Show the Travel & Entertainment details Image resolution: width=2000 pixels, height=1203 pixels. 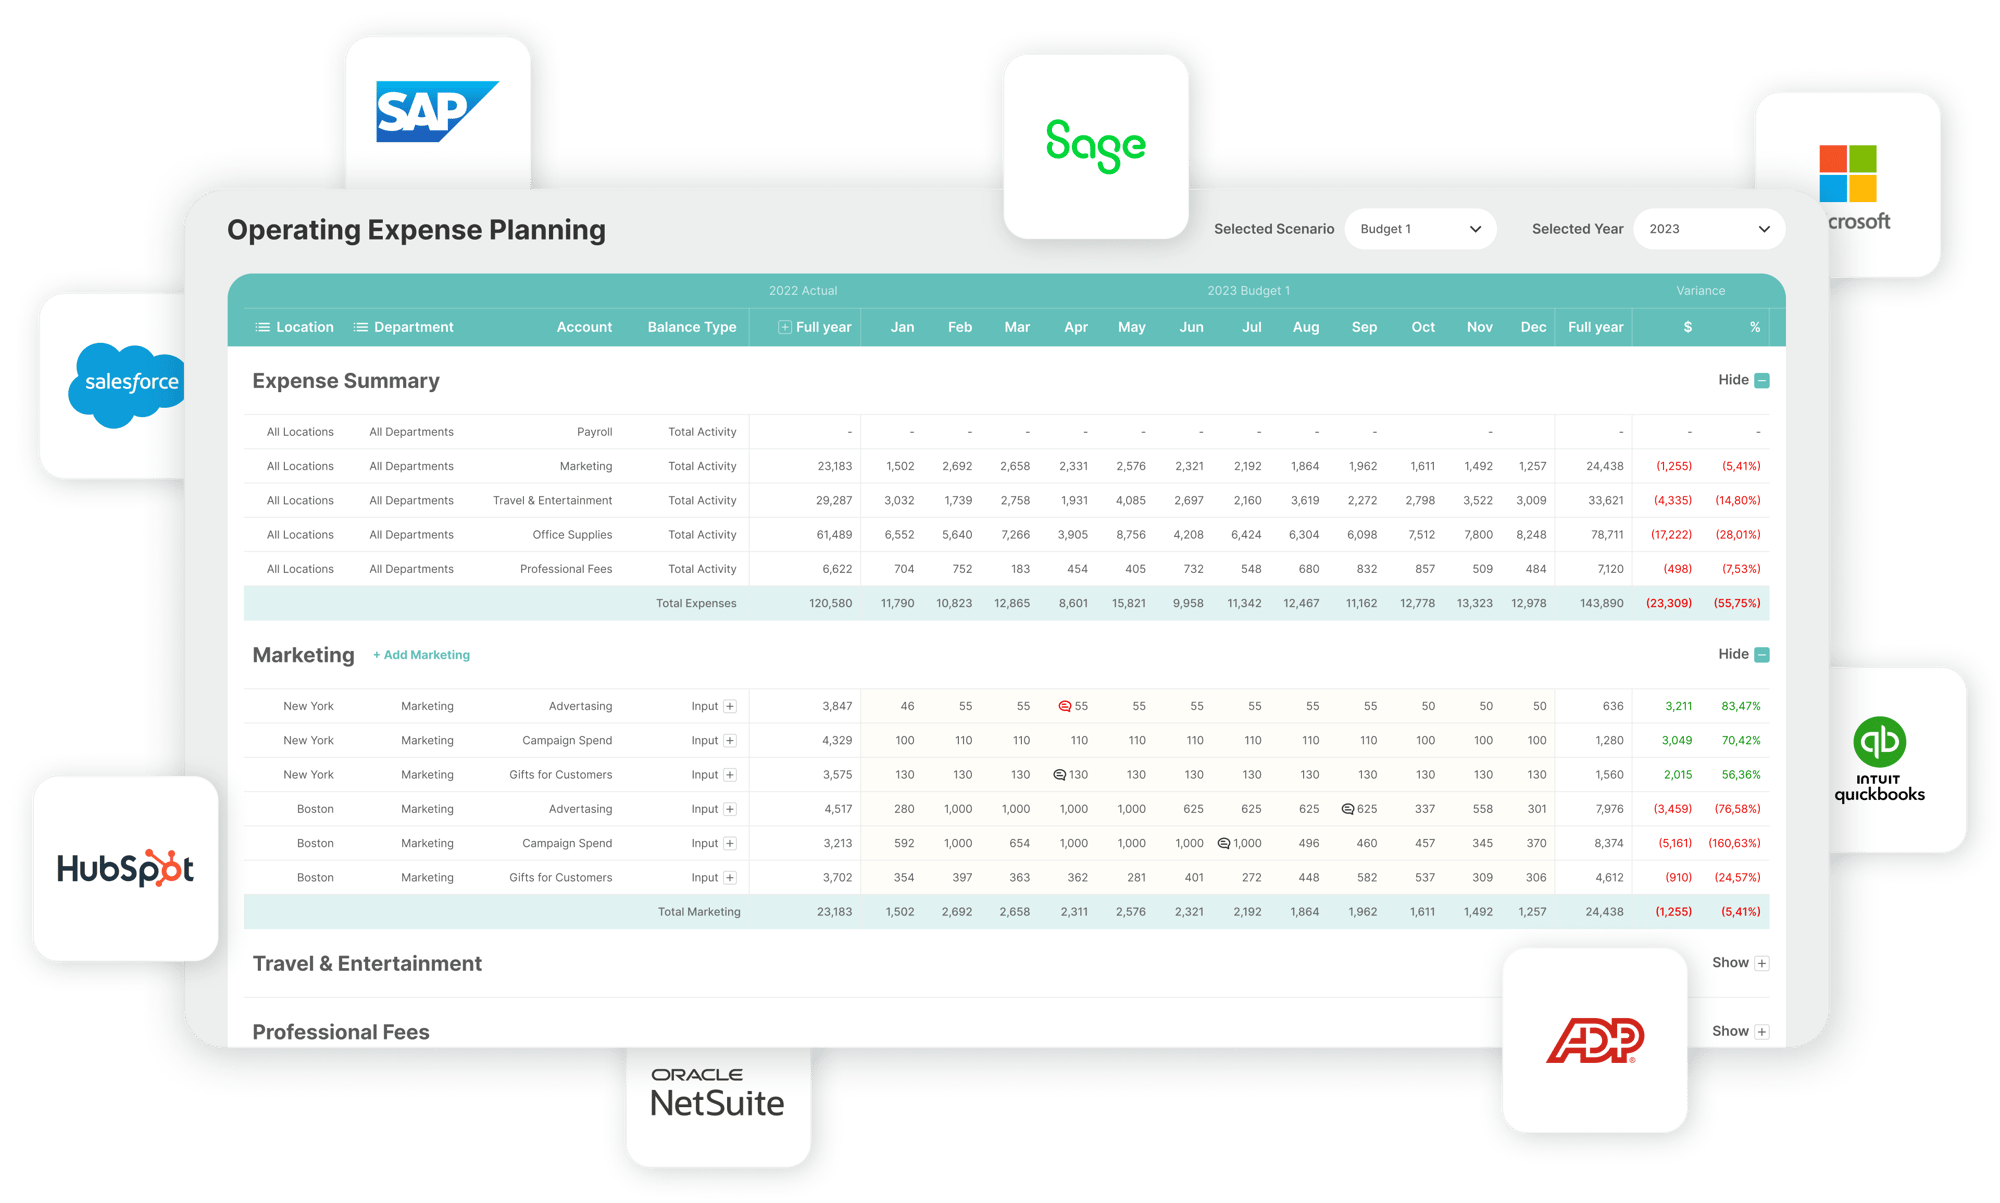[1760, 963]
